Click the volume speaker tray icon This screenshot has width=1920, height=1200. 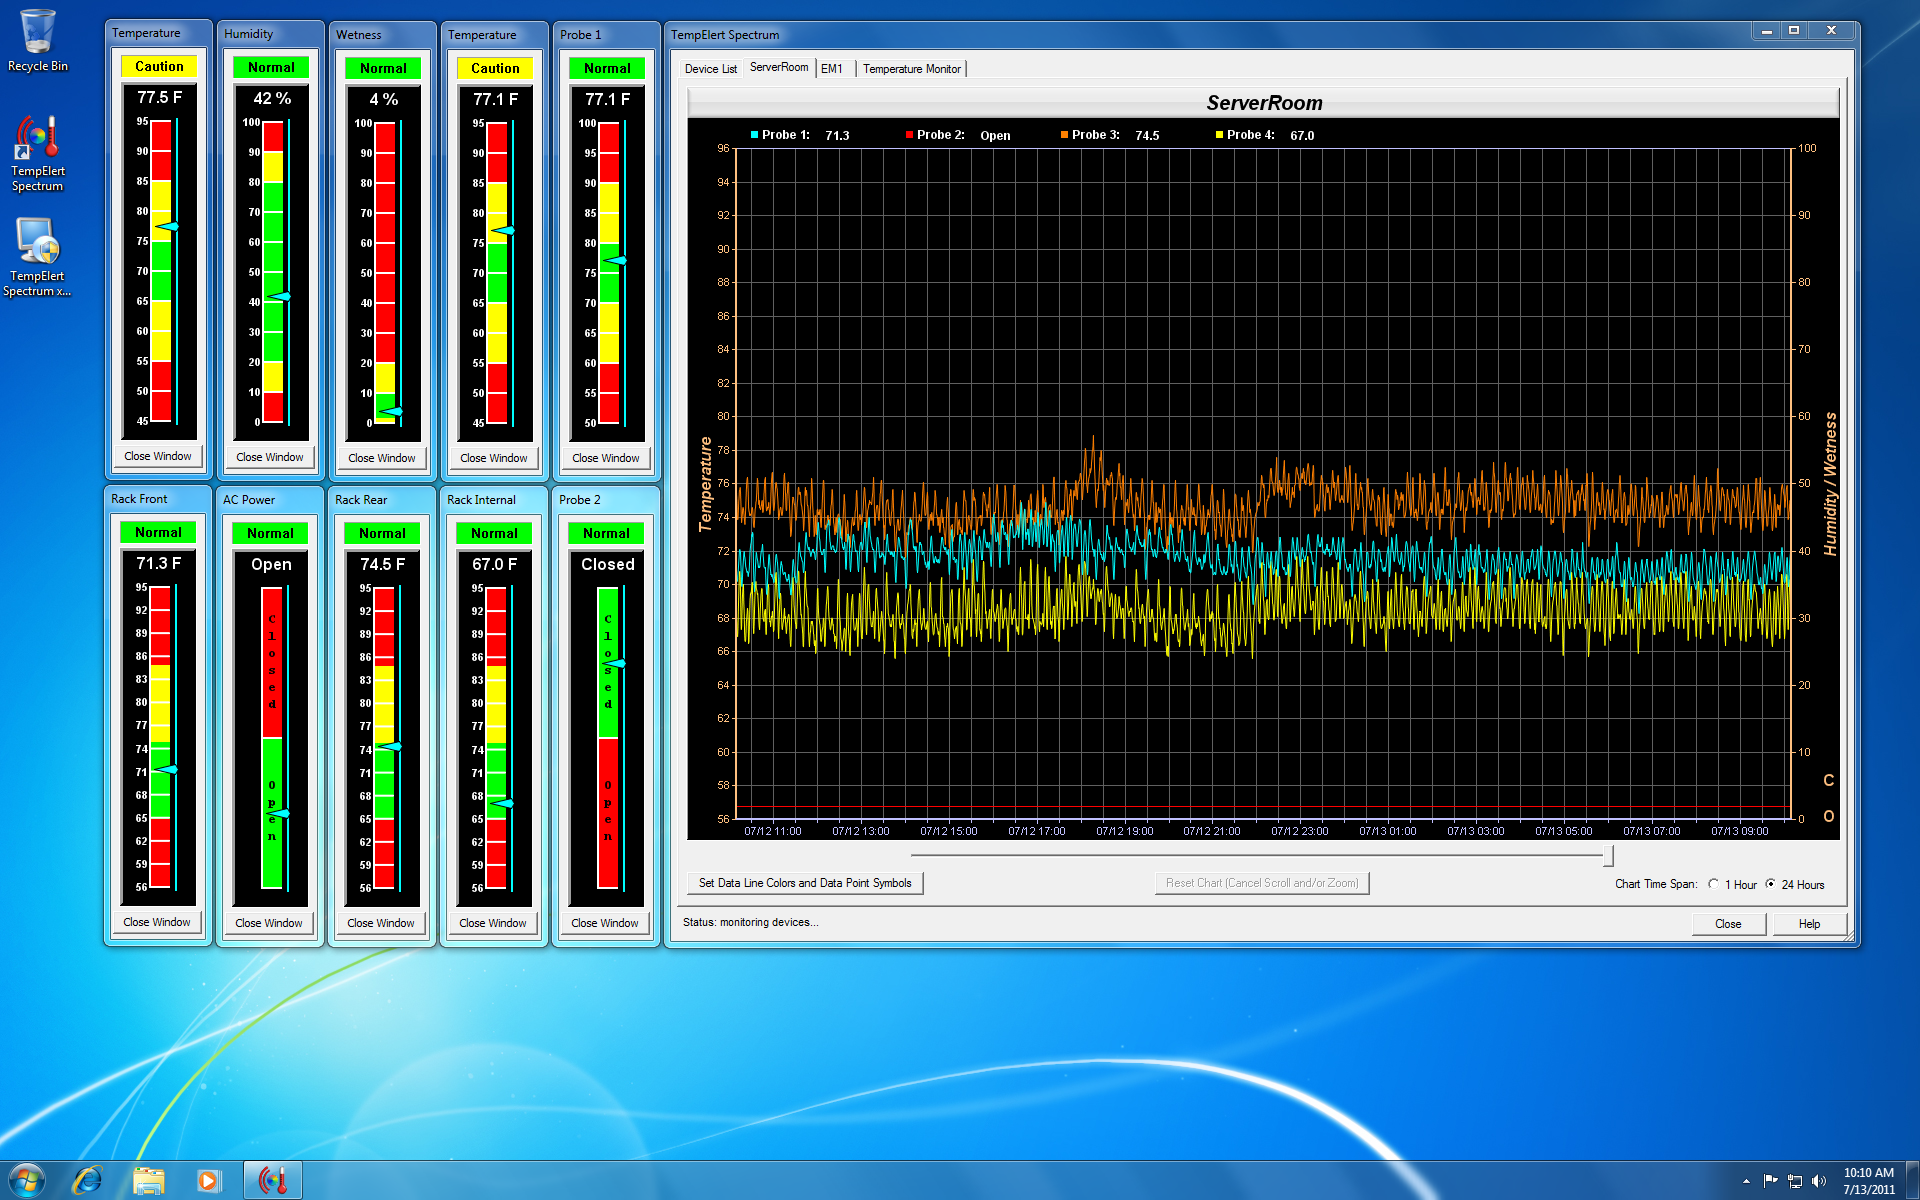click(x=1819, y=1181)
